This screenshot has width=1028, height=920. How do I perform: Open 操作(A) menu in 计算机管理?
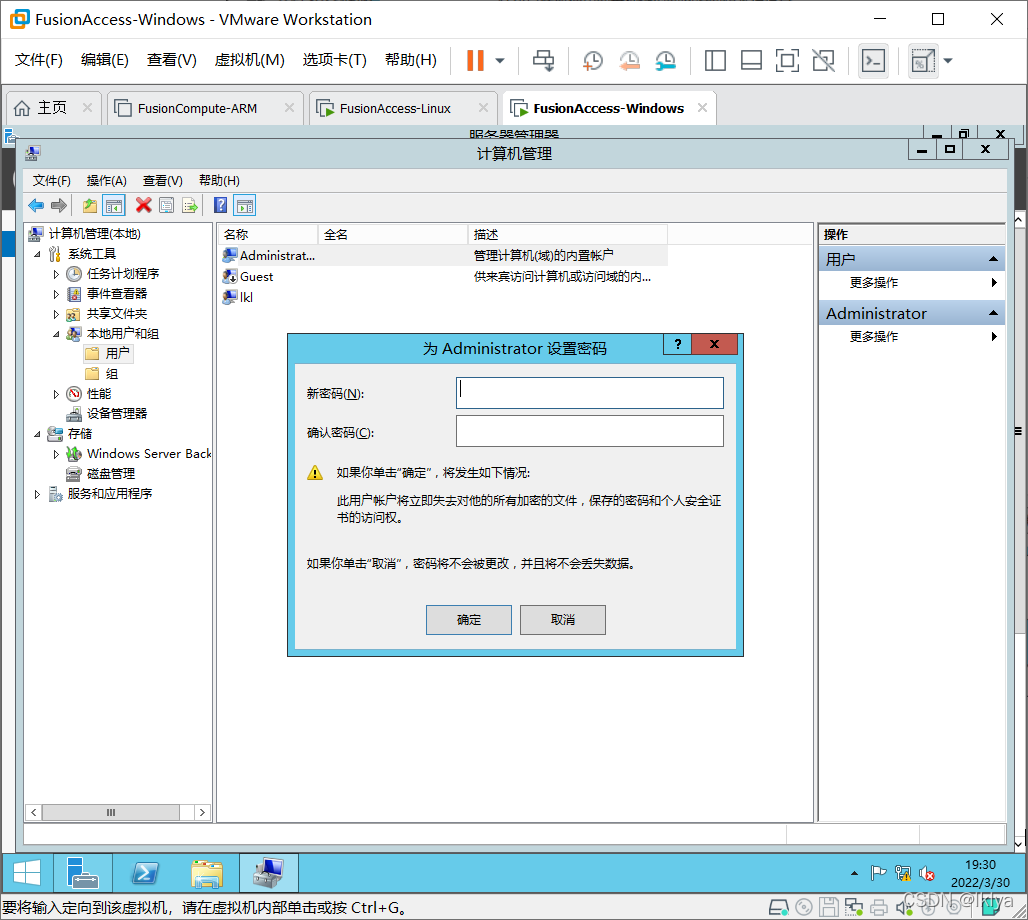click(x=106, y=180)
